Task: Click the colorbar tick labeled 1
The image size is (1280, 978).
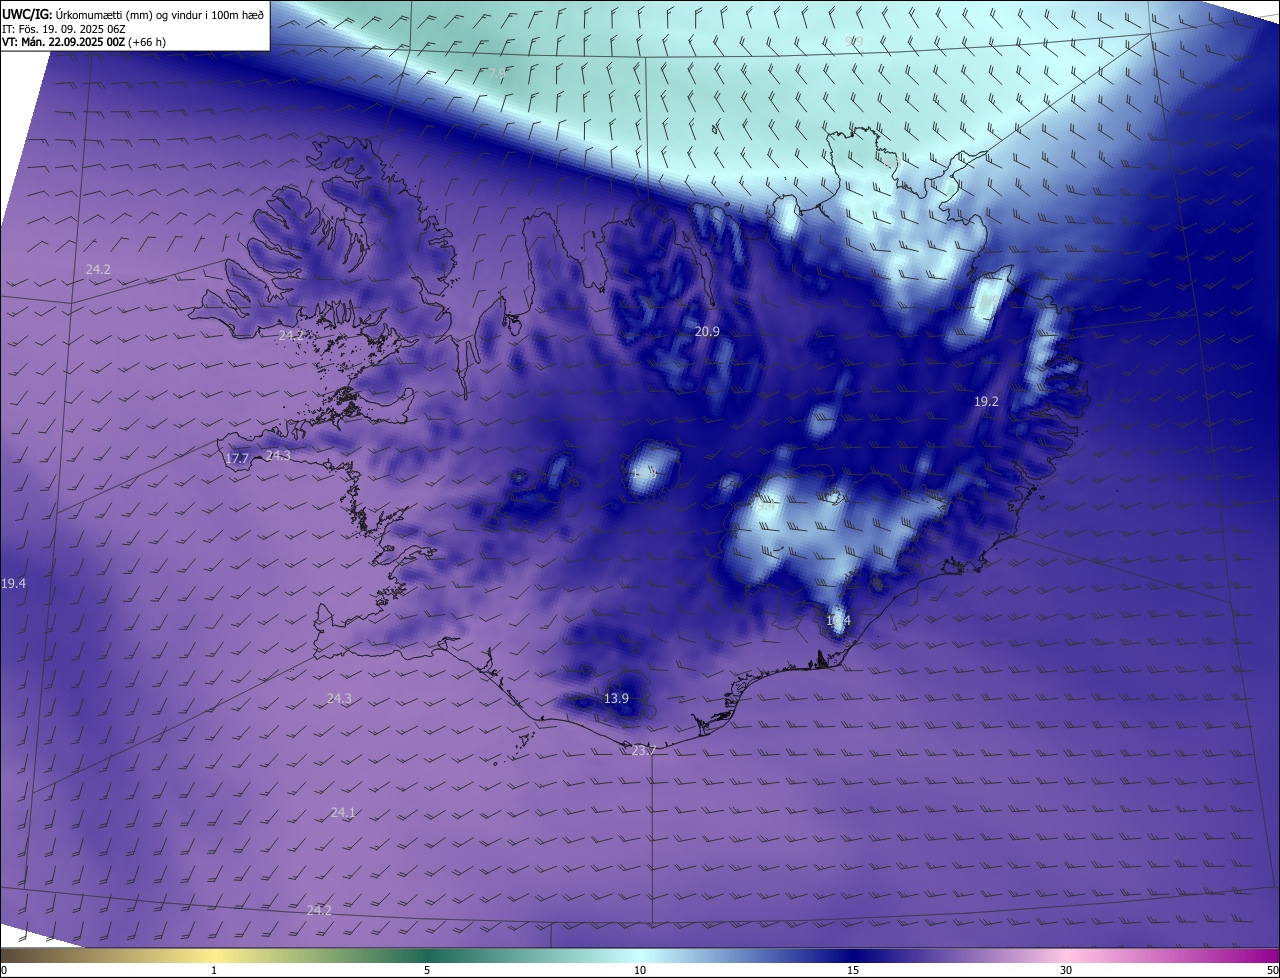Action: (214, 970)
